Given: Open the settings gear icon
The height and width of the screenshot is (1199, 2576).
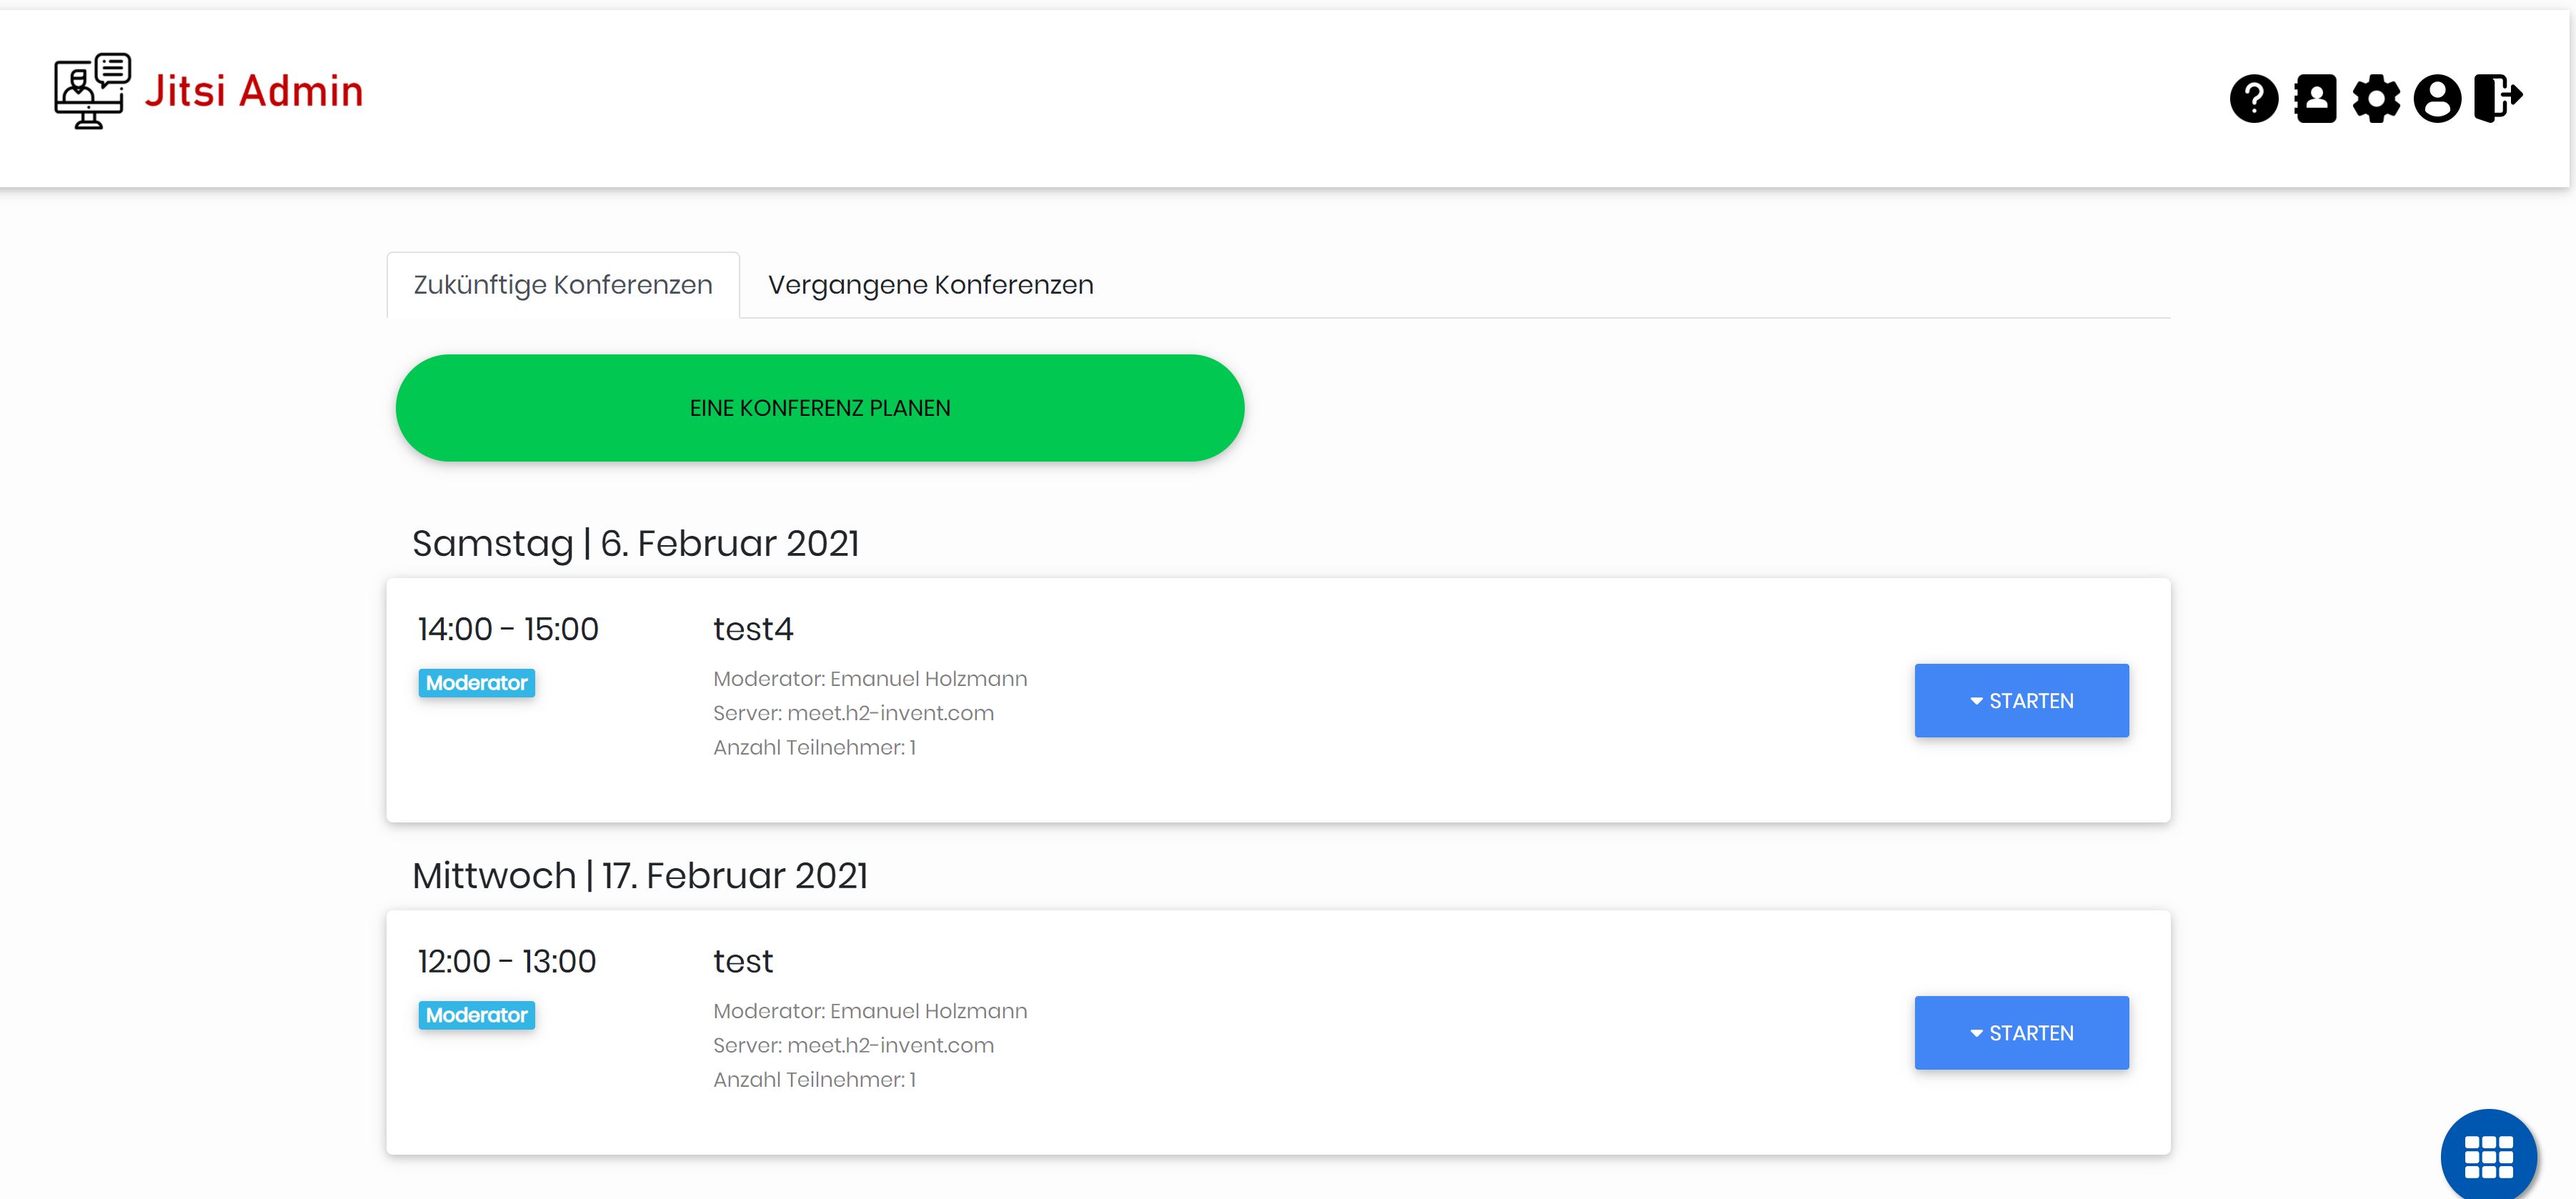Looking at the screenshot, I should pos(2376,99).
